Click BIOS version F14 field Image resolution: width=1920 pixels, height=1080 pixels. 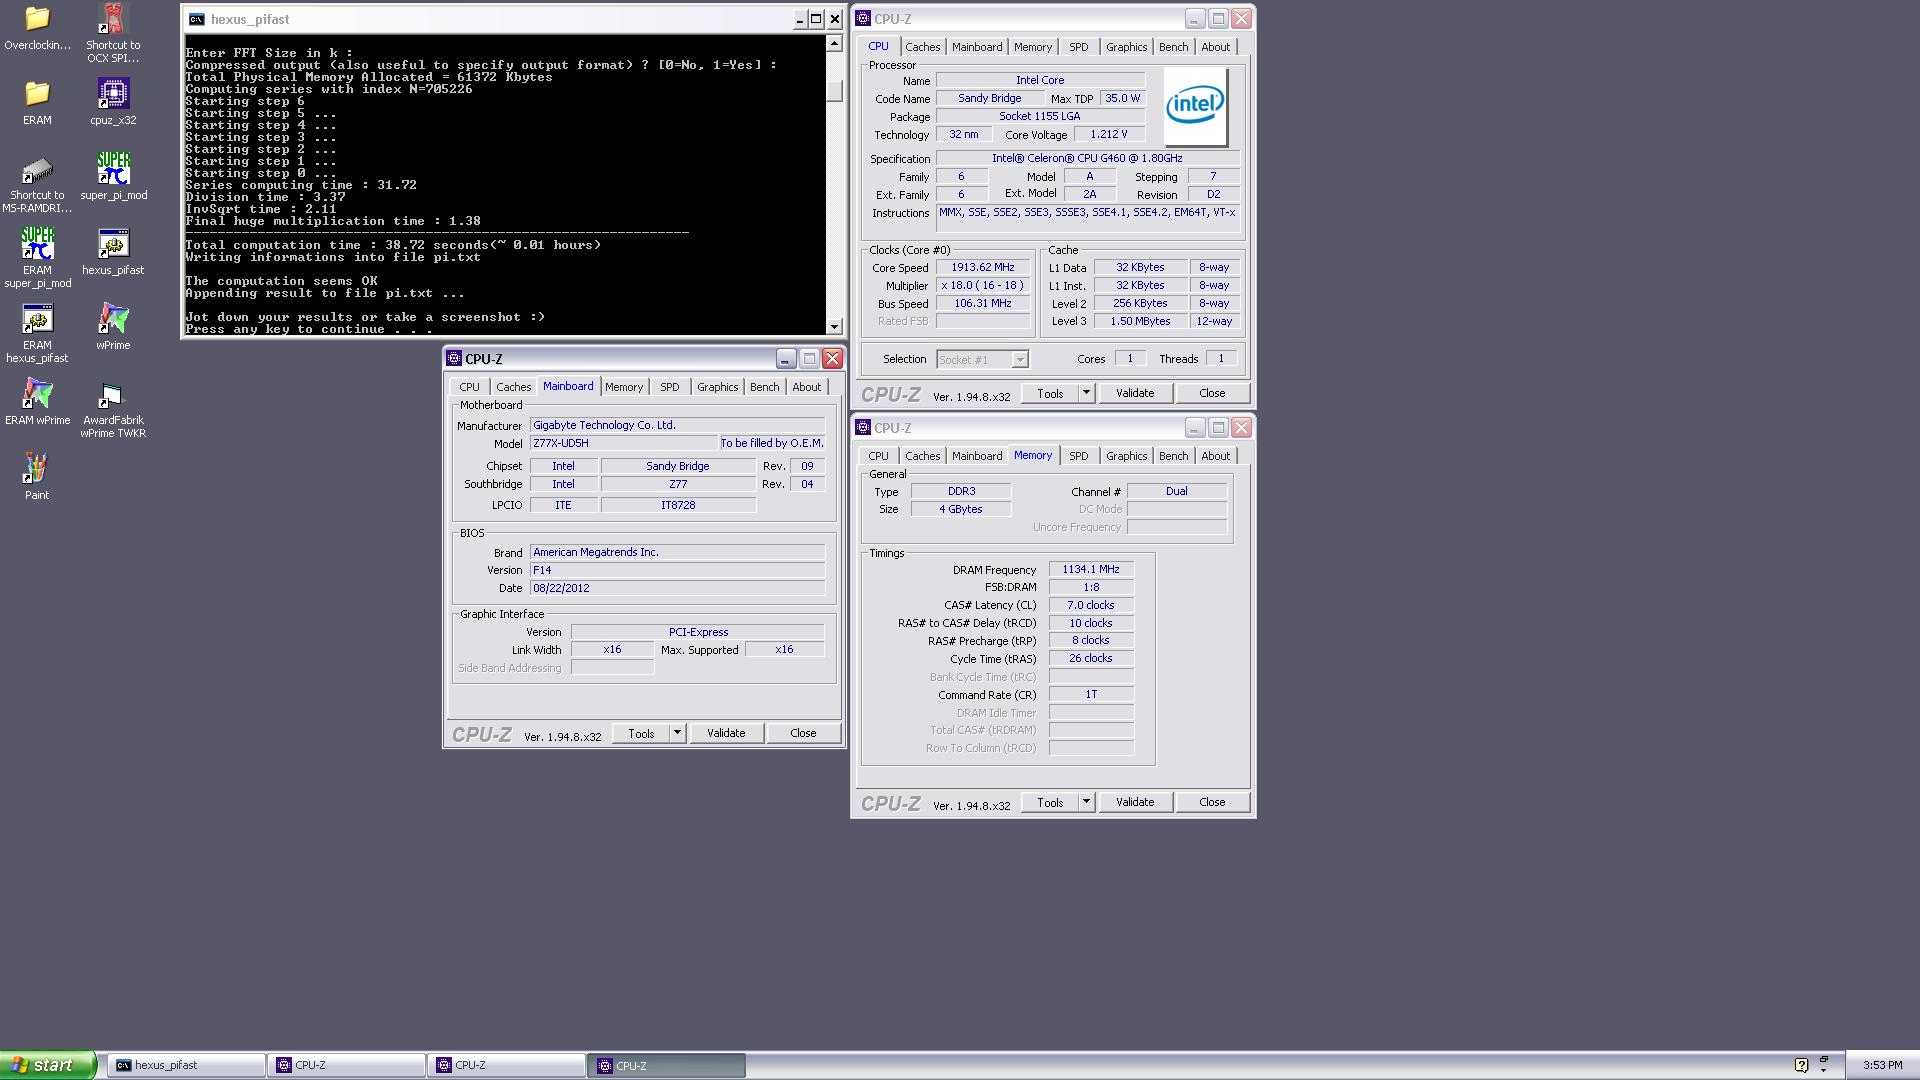tap(677, 570)
